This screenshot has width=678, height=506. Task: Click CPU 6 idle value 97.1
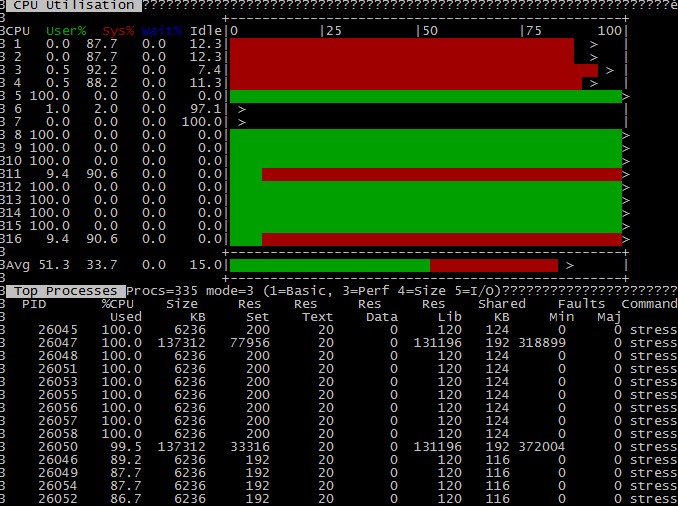tap(206, 109)
